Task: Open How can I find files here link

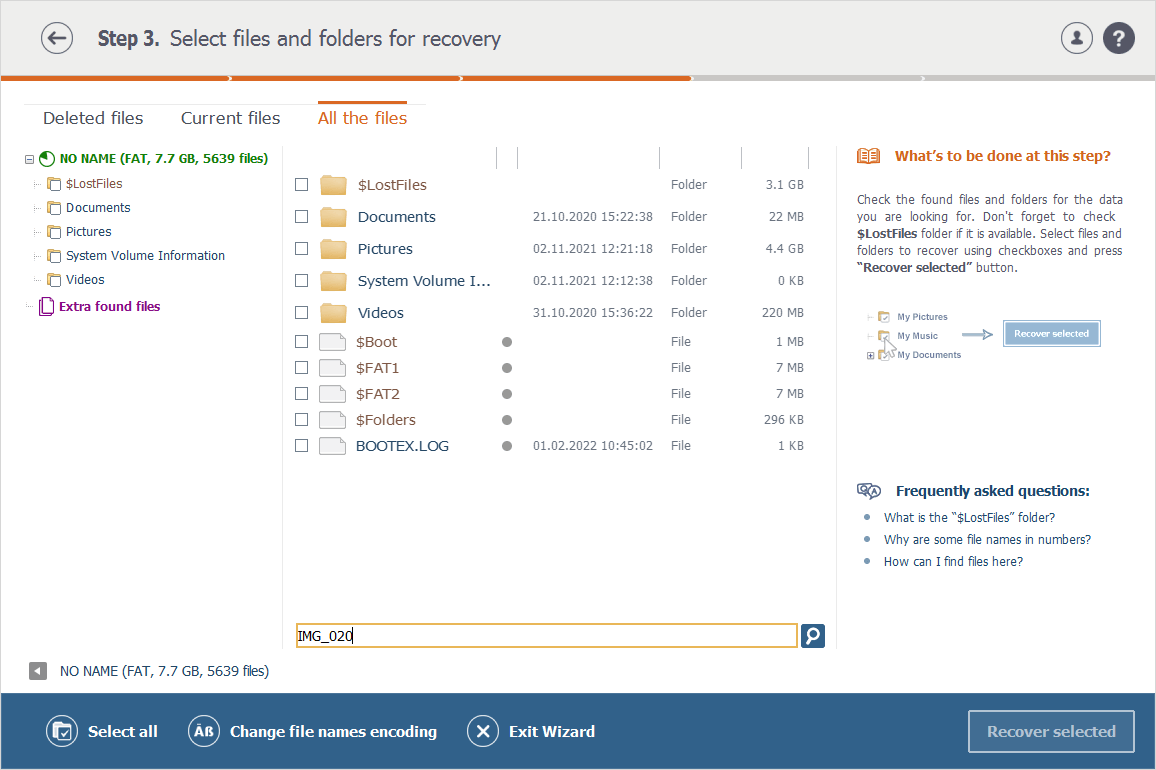Action: 953,562
